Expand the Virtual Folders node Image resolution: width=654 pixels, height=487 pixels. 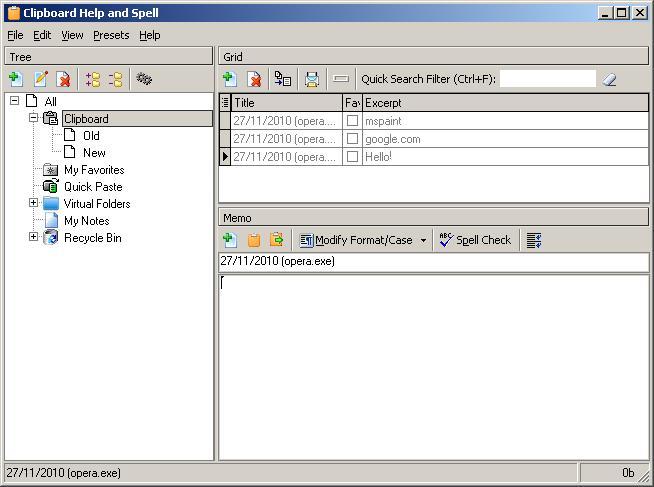coord(33,203)
